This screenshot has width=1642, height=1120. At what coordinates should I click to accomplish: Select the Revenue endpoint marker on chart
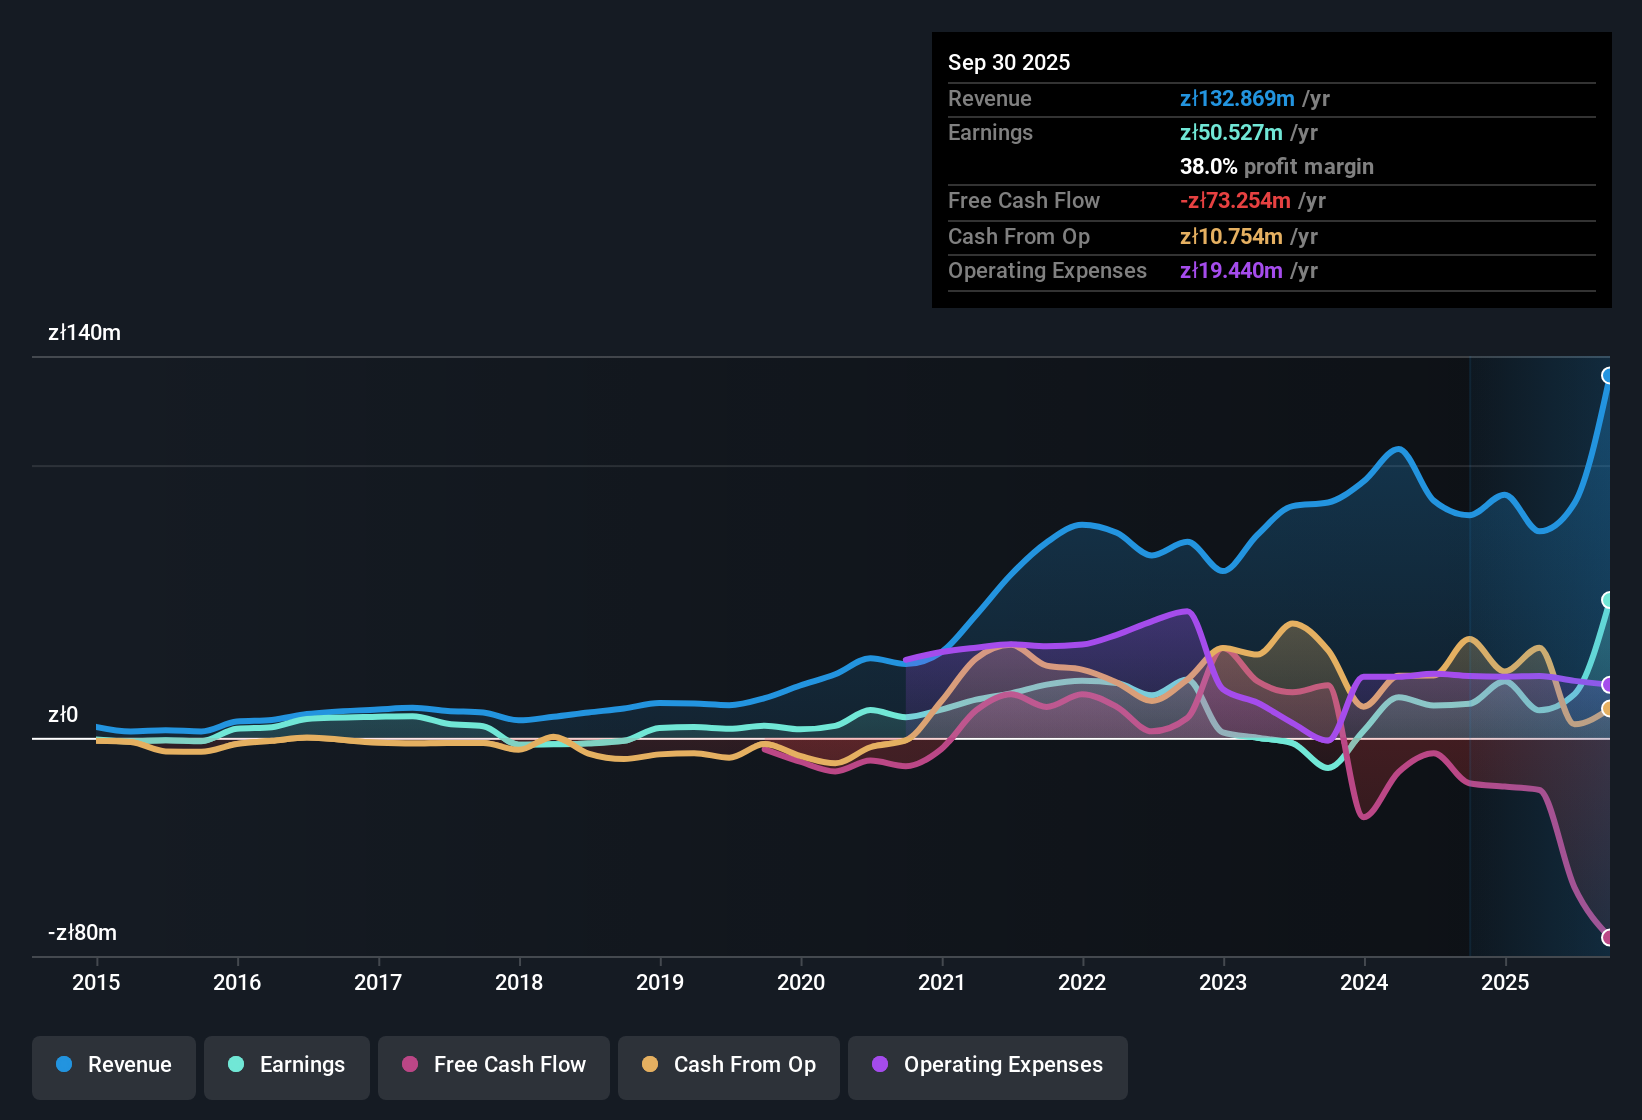(1608, 376)
